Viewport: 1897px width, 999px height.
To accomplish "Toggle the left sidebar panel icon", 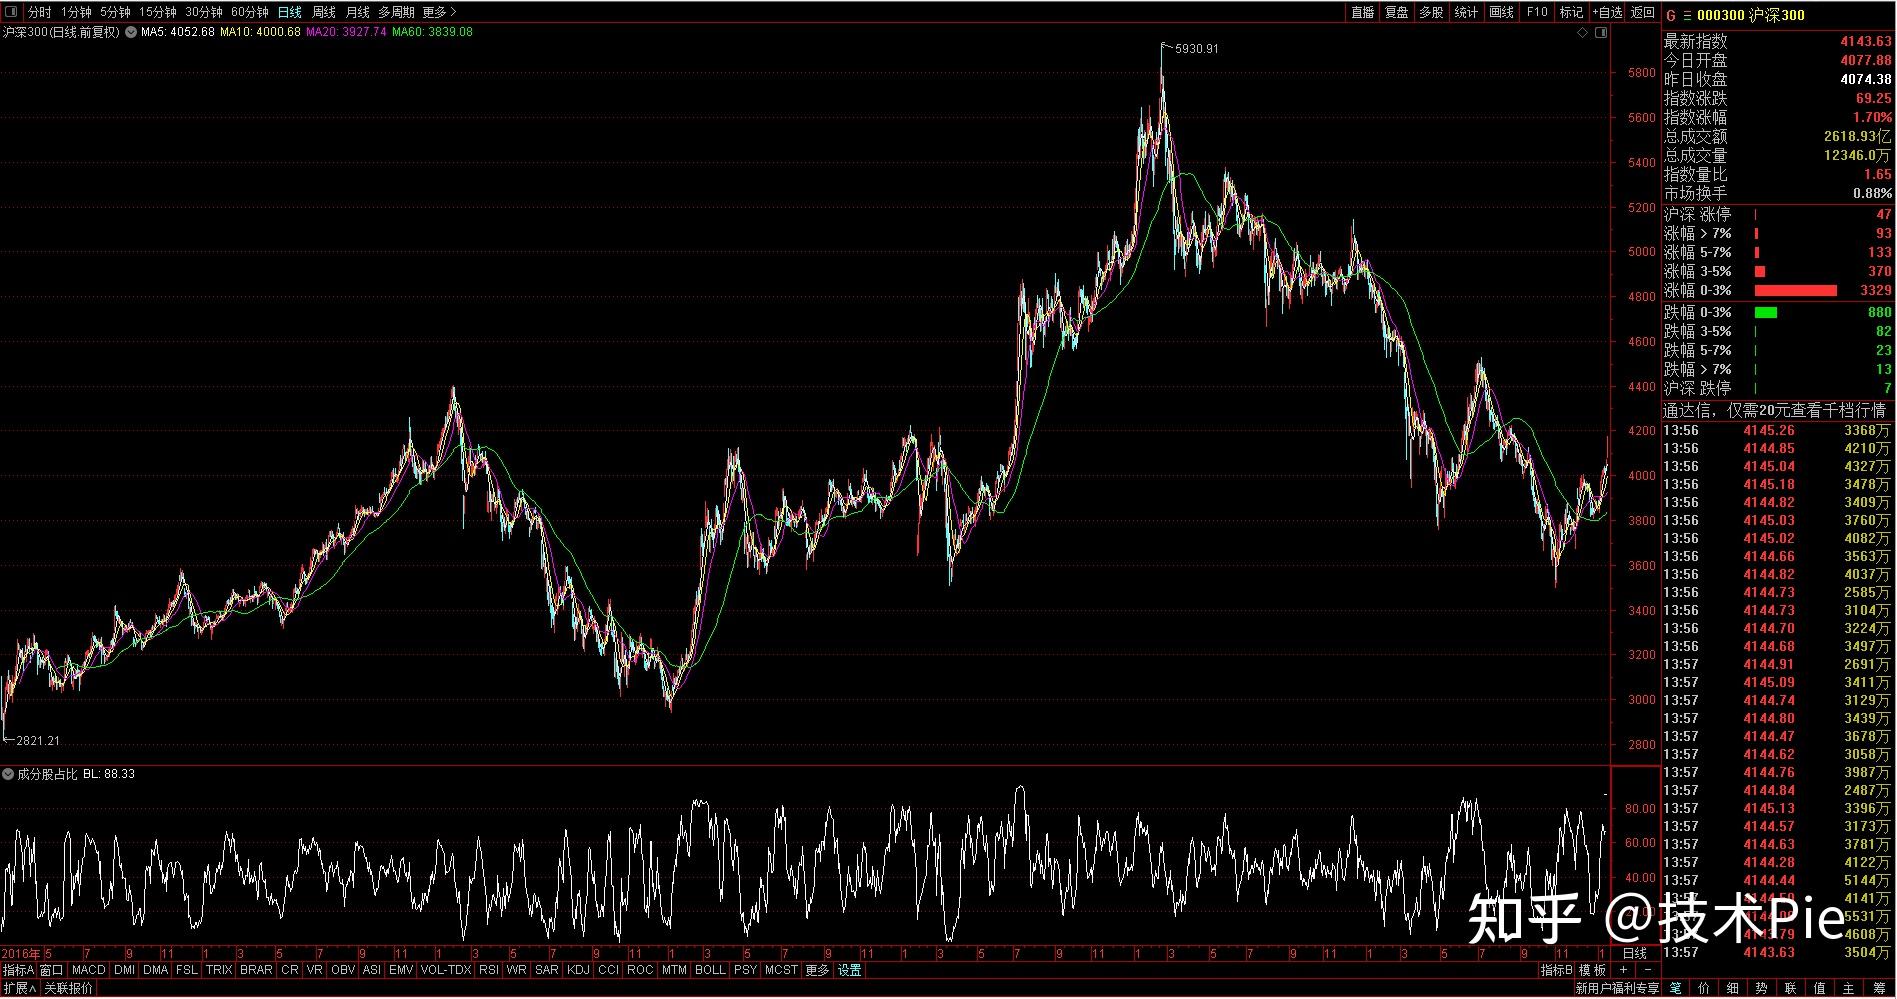I will (x=10, y=12).
